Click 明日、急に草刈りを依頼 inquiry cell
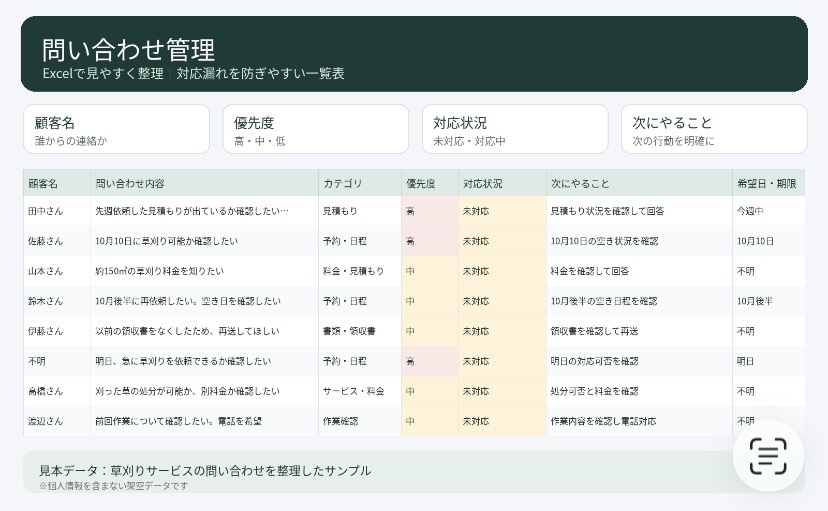 [x=204, y=362]
